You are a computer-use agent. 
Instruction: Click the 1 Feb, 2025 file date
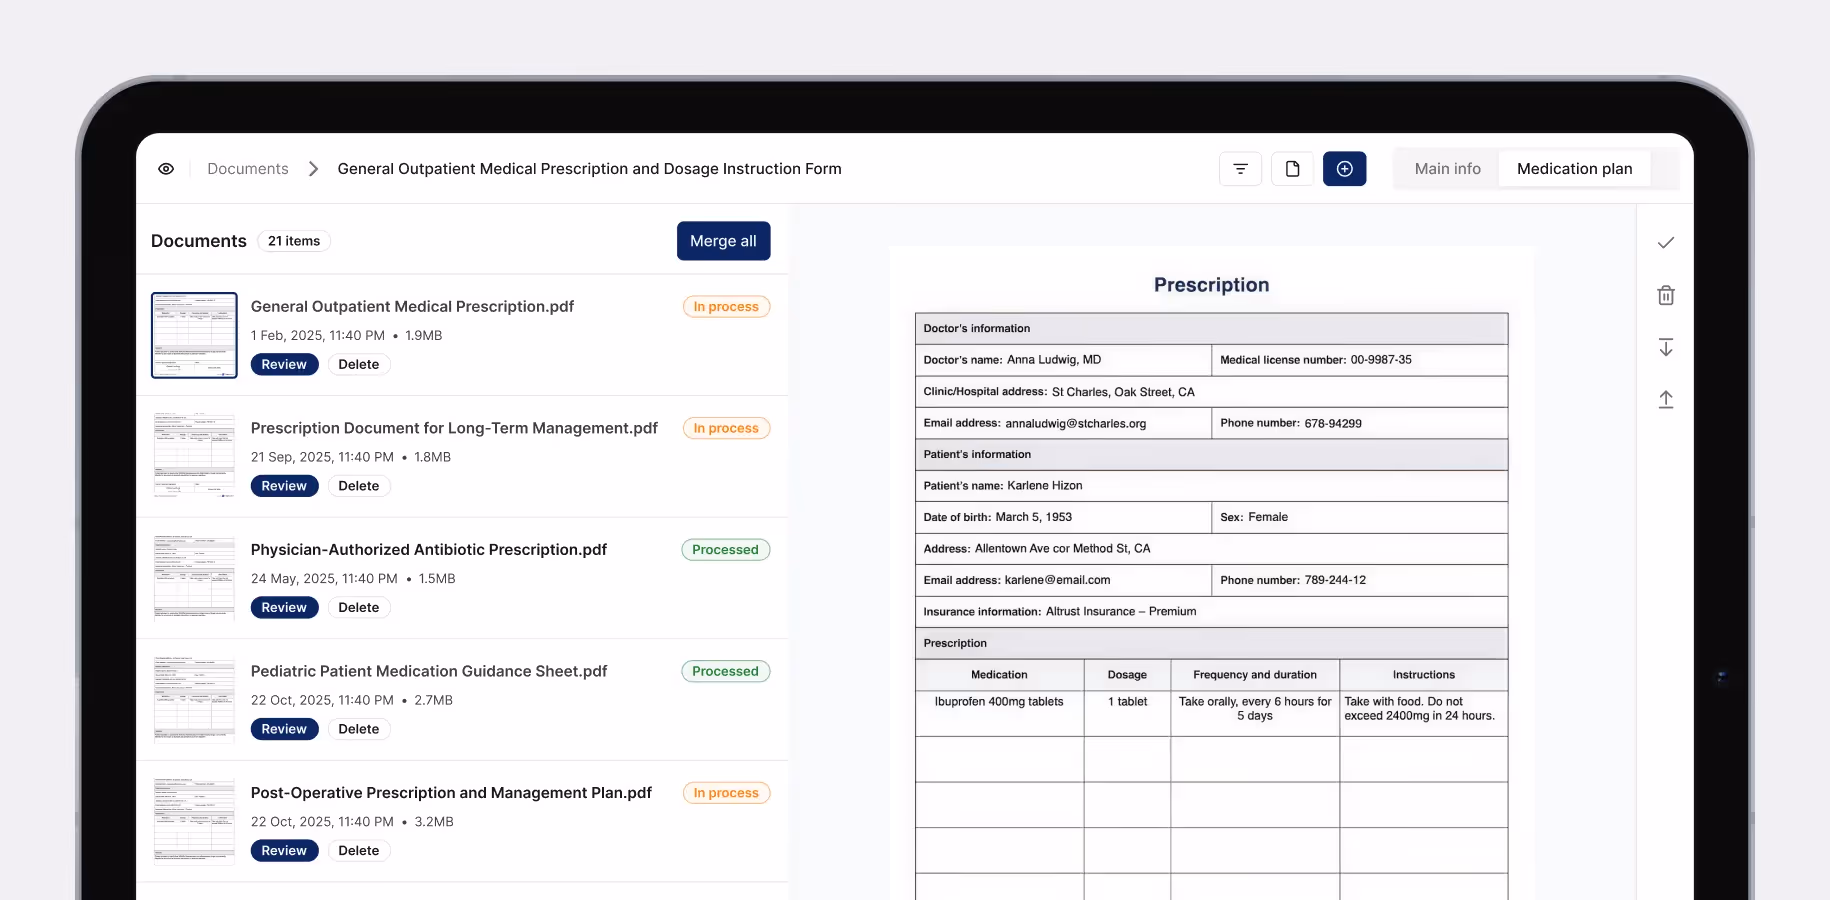click(318, 336)
